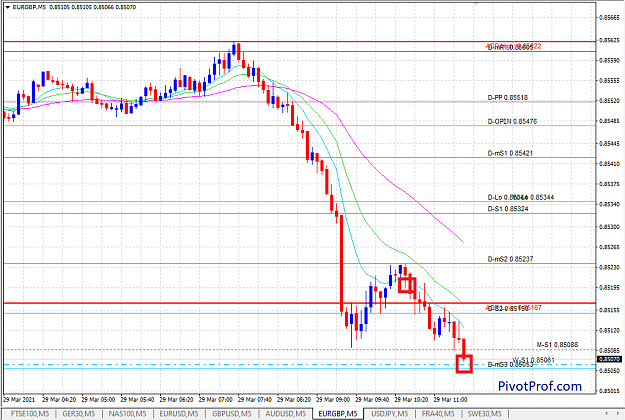Switch to the FTSE100,M5 chart tab
The image size is (625, 420).
point(29,414)
